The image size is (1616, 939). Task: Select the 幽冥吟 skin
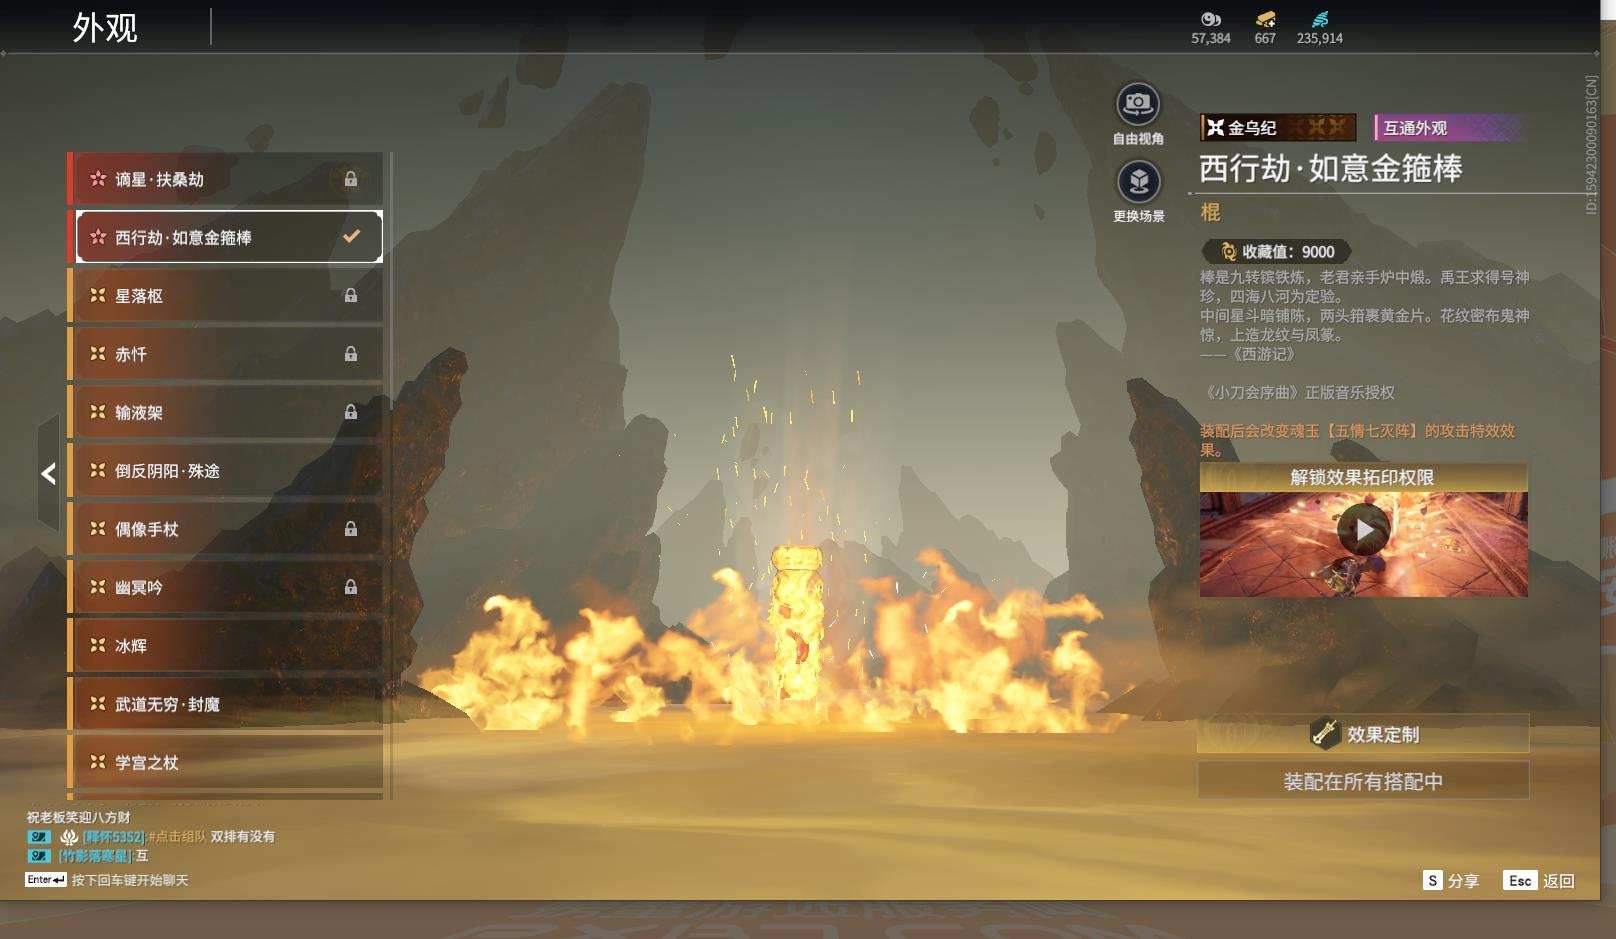click(x=226, y=587)
